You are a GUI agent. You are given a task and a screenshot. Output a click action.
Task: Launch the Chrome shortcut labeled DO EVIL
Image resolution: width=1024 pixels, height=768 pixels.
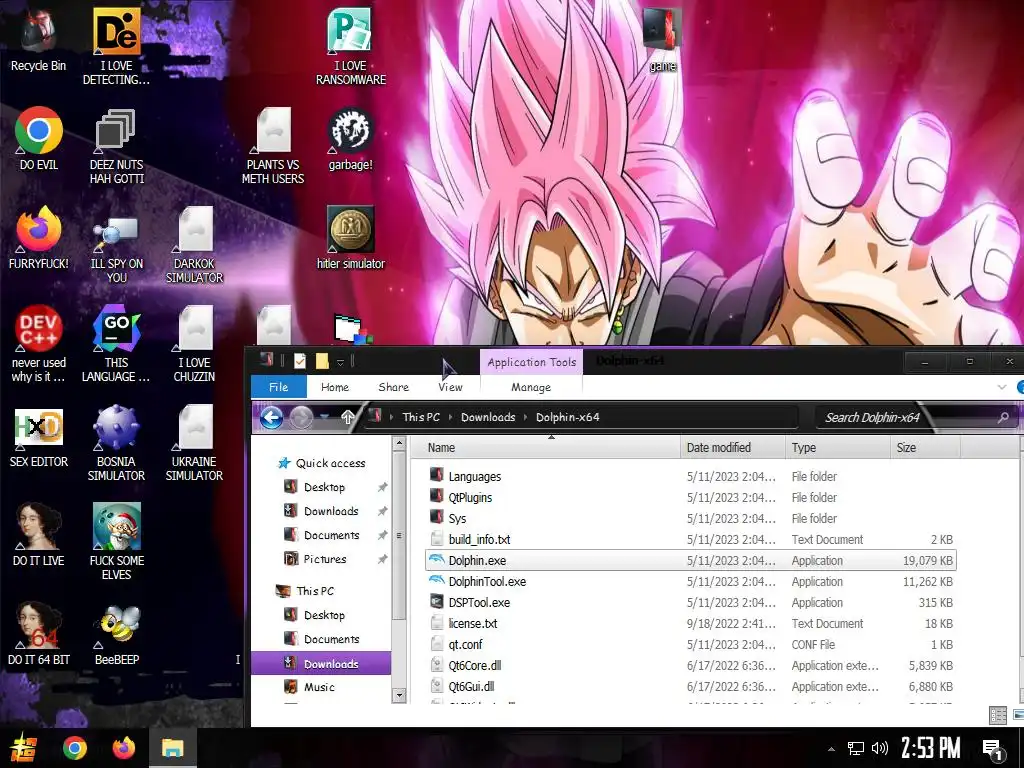[x=39, y=130]
